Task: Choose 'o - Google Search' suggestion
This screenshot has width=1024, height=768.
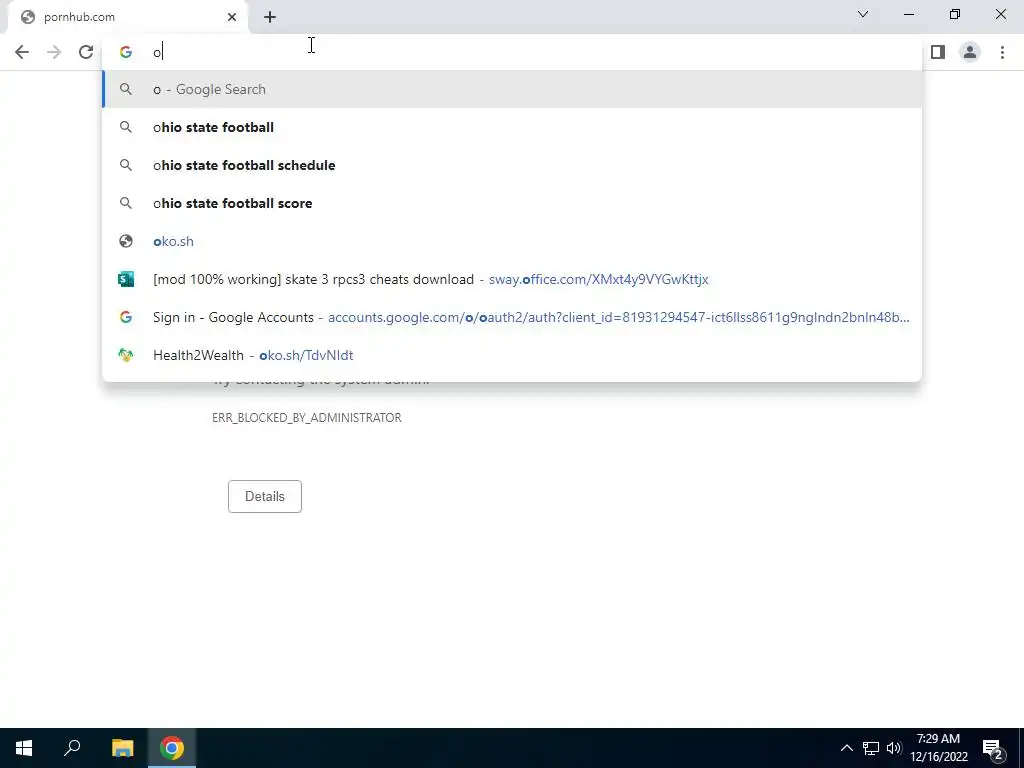Action: pos(512,89)
